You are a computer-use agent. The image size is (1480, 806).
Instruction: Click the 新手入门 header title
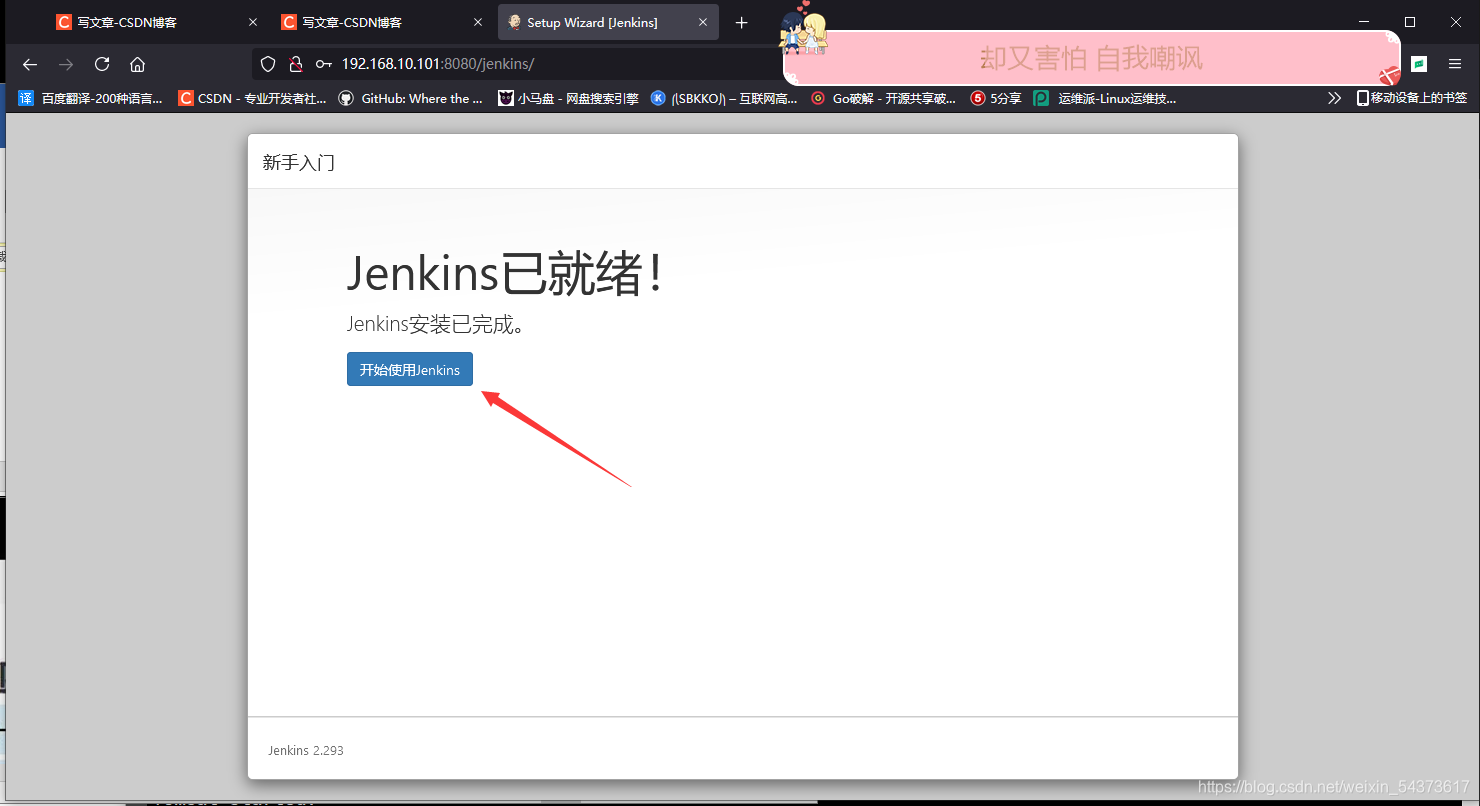(299, 162)
